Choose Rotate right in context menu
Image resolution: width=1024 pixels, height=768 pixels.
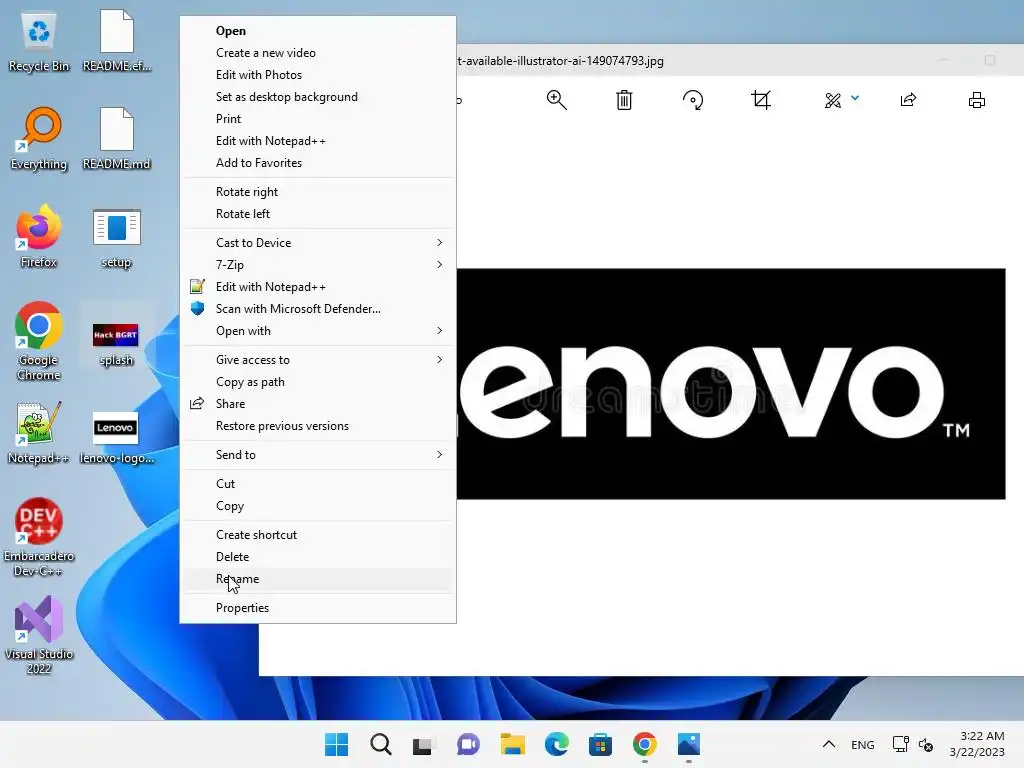click(318, 191)
